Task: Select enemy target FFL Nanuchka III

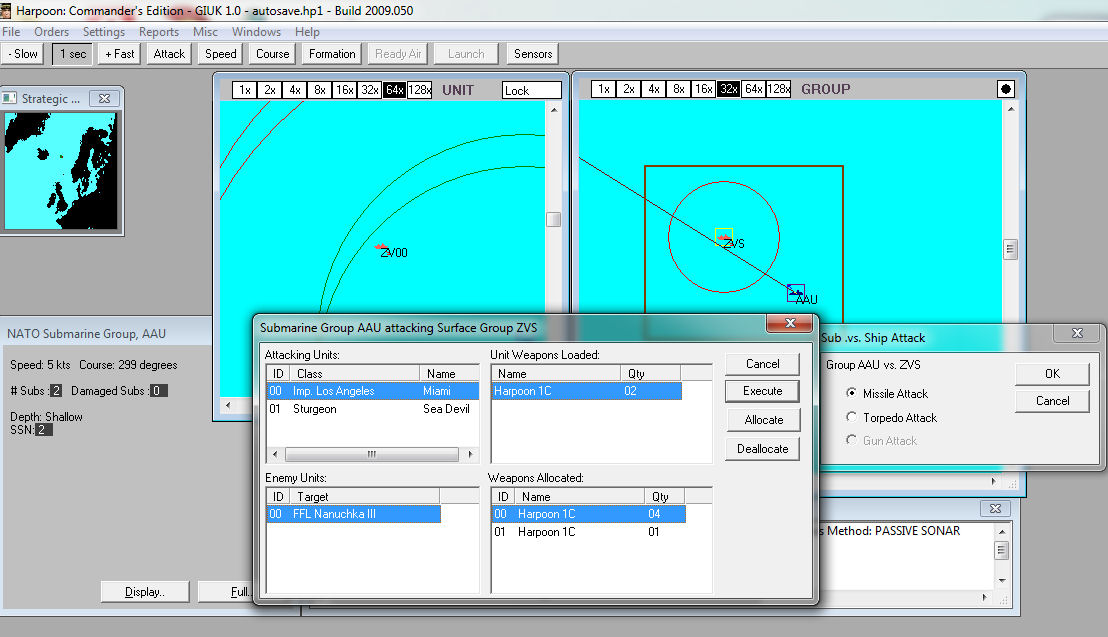Action: 353,514
